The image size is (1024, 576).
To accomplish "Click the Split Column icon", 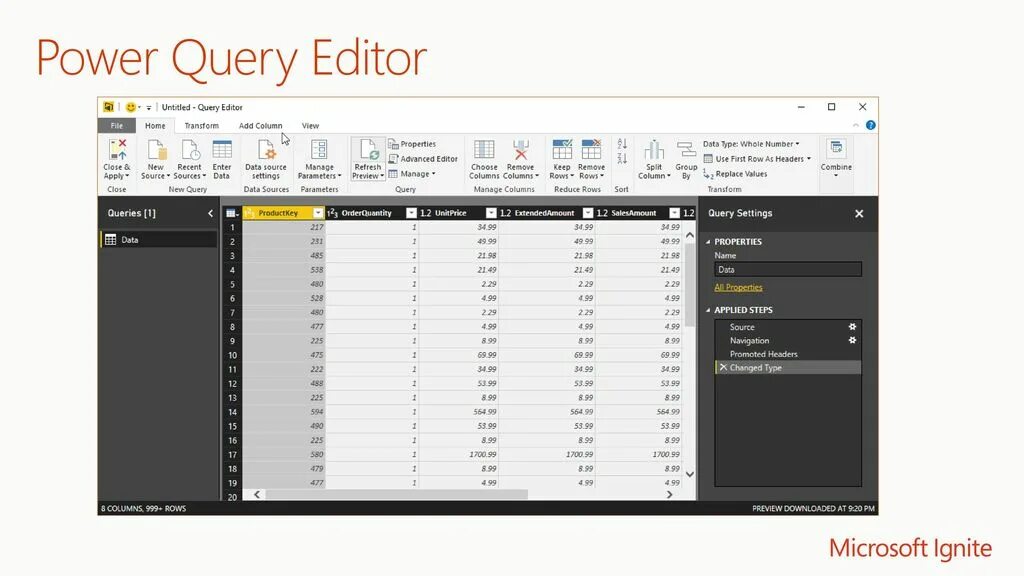I will point(654,150).
